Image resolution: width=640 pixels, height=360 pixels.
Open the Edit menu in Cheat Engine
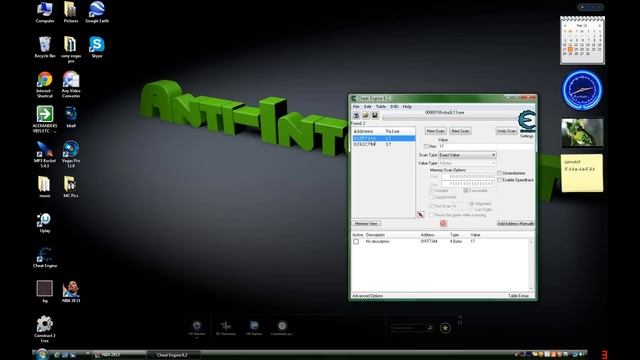pyautogui.click(x=367, y=107)
